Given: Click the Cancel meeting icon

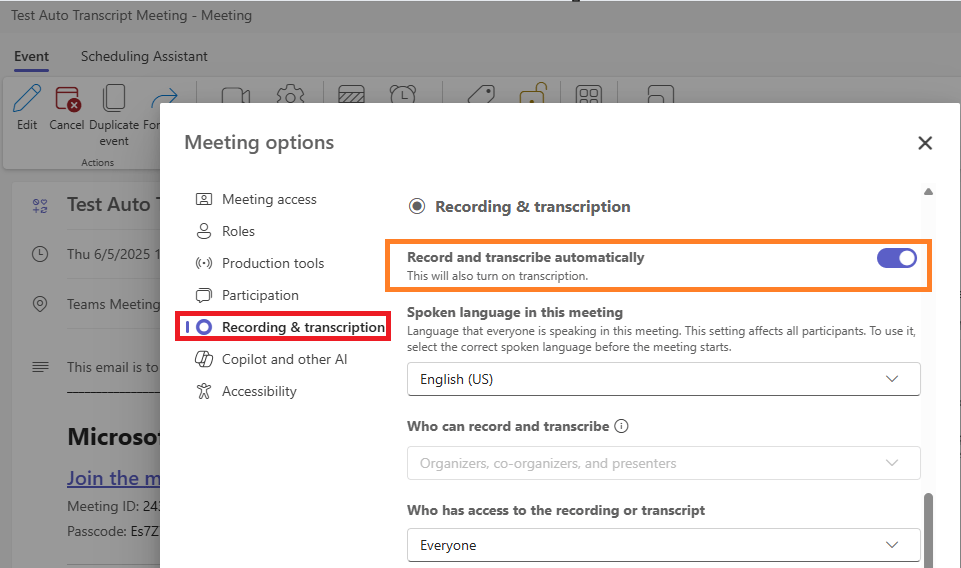Looking at the screenshot, I should [x=67, y=100].
